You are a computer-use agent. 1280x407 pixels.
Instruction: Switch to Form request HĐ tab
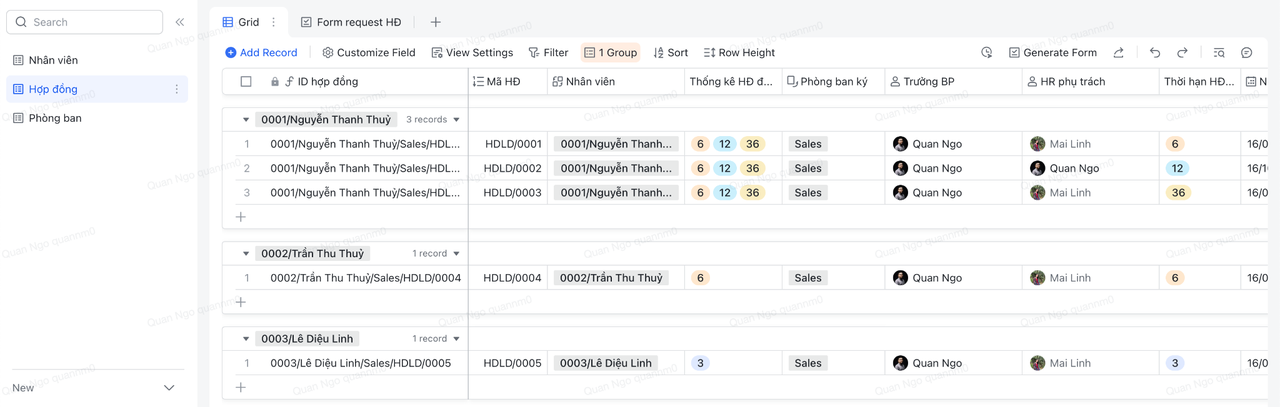click(351, 22)
